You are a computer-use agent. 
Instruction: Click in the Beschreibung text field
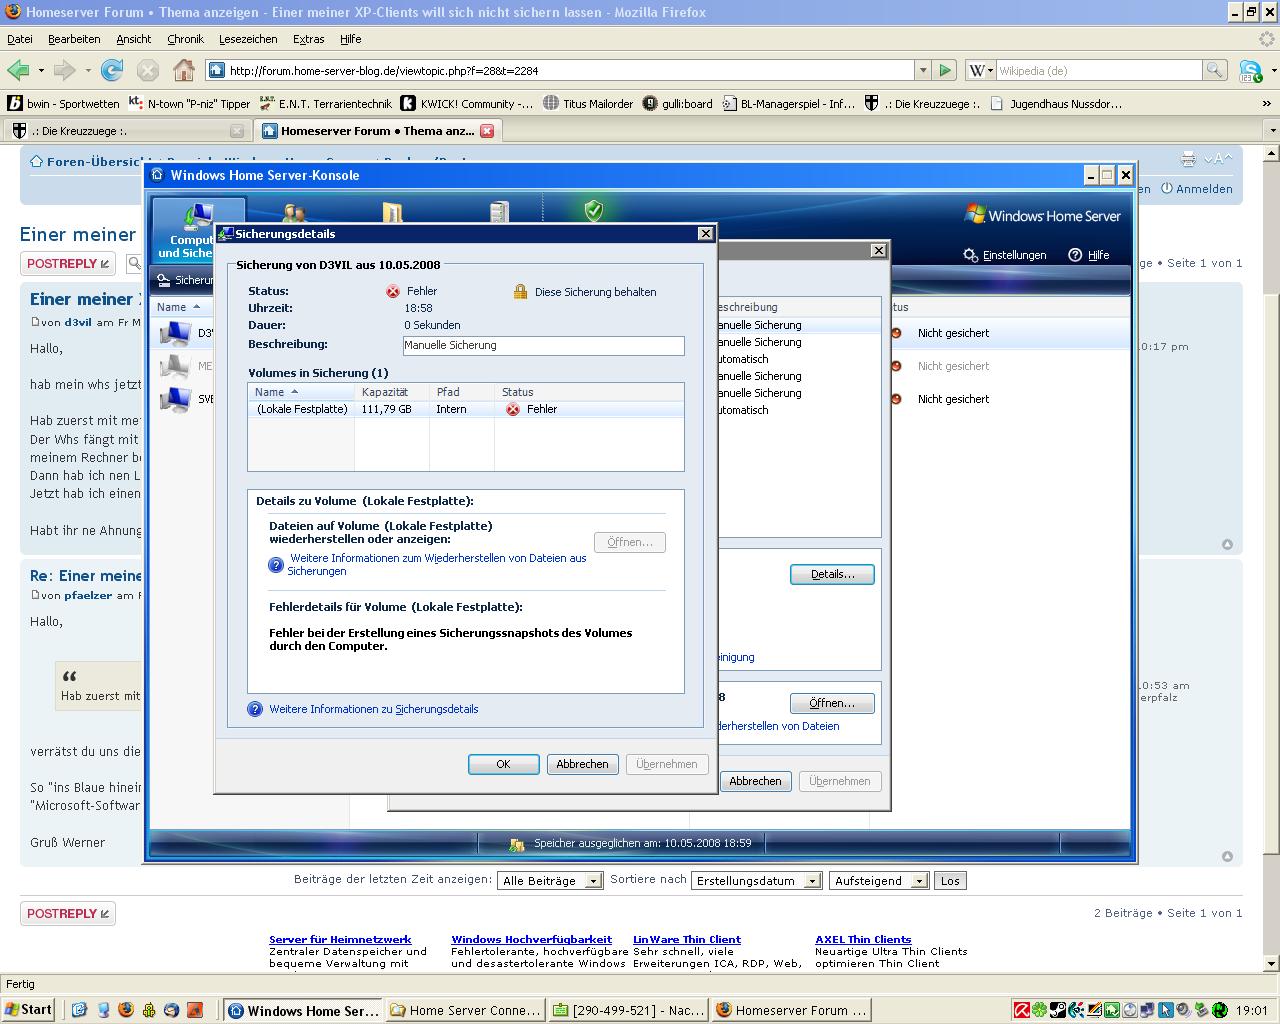point(544,345)
